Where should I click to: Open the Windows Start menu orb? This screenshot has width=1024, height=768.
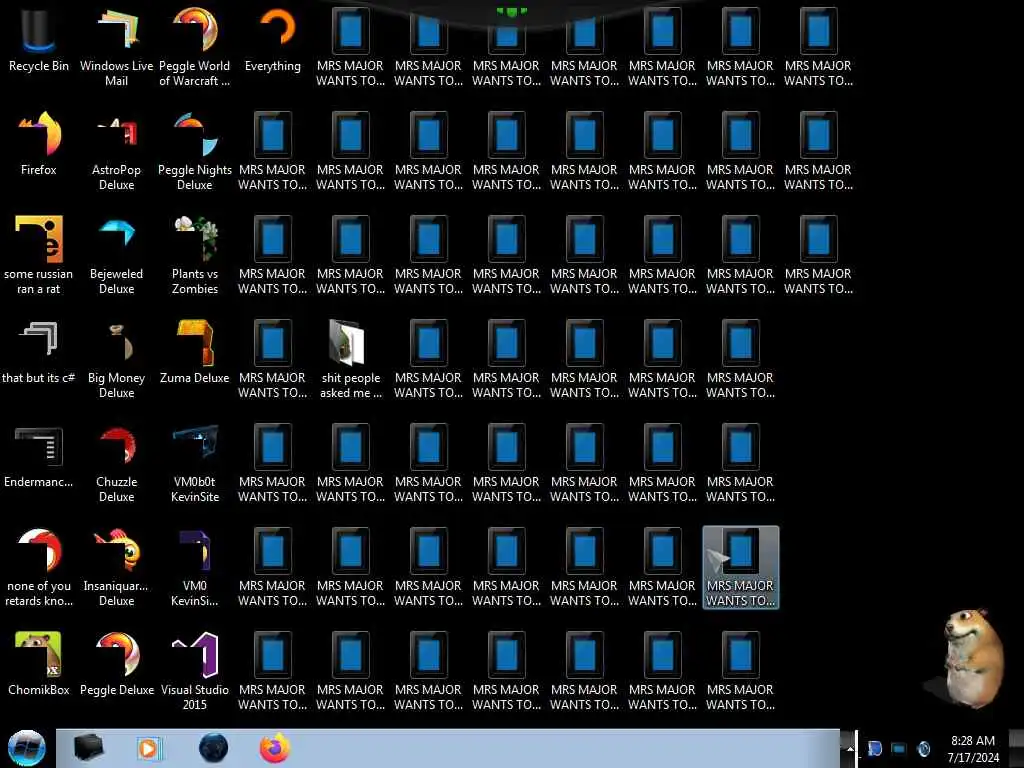point(27,748)
